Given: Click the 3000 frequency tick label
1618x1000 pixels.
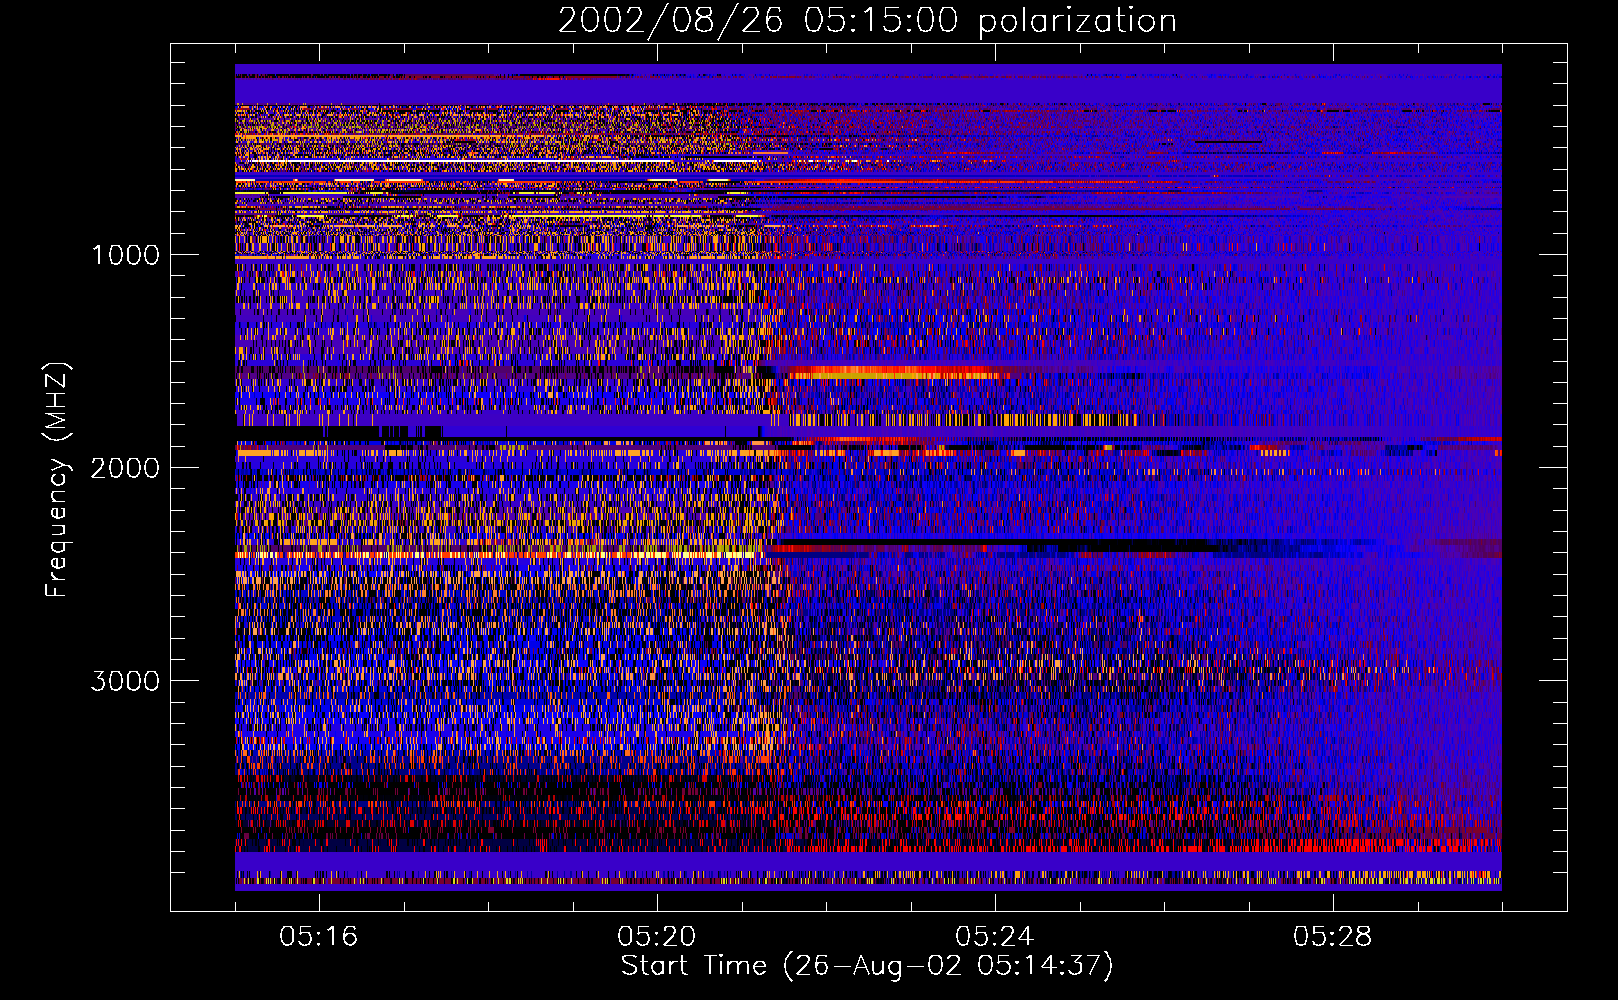Looking at the screenshot, I should (125, 681).
